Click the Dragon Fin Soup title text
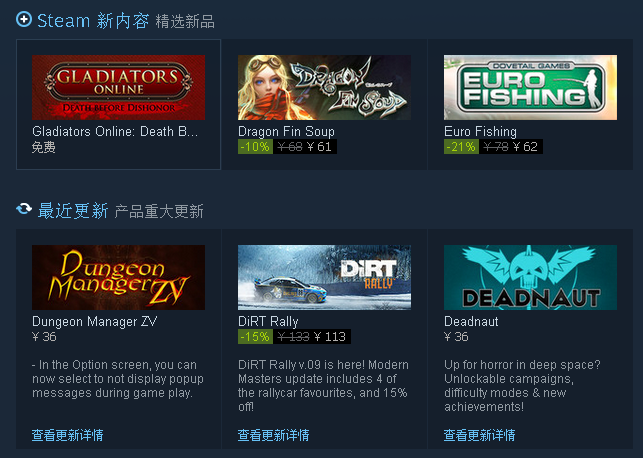The image size is (643, 458). (x=286, y=131)
